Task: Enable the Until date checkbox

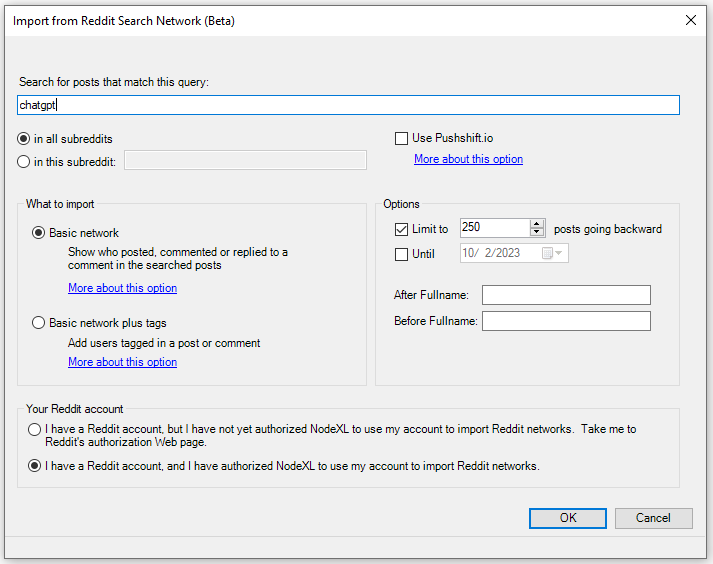Action: pos(401,254)
